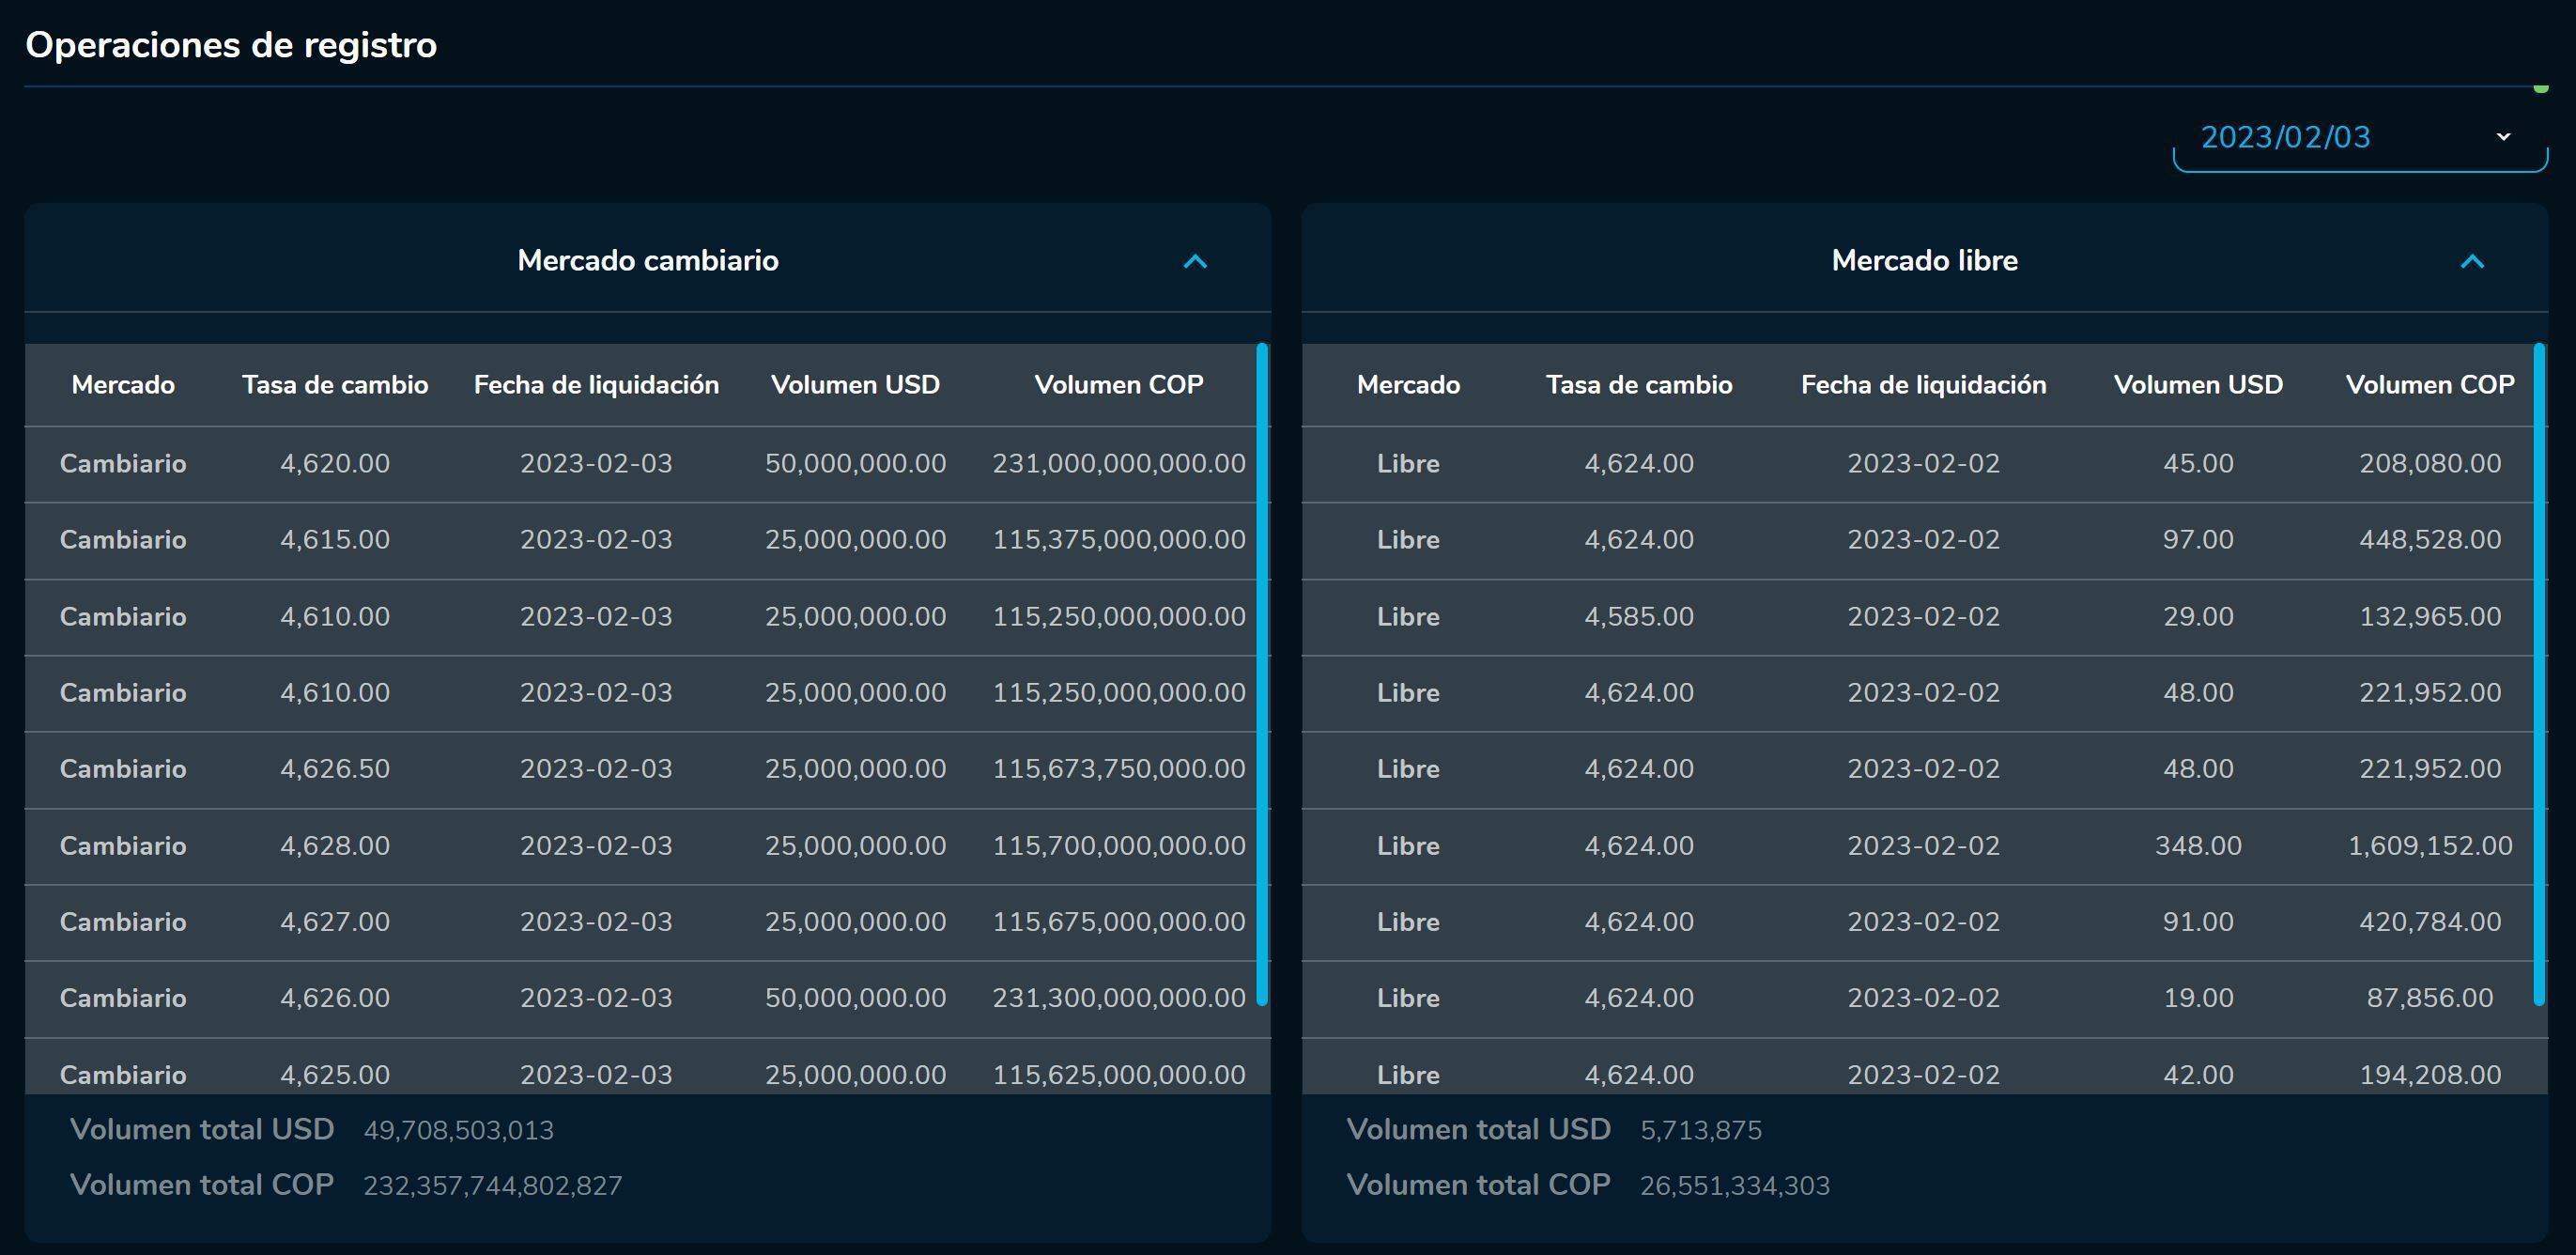This screenshot has height=1255, width=2576.
Task: Click the Mercado libre vertical scrollbar
Action: click(x=2538, y=672)
